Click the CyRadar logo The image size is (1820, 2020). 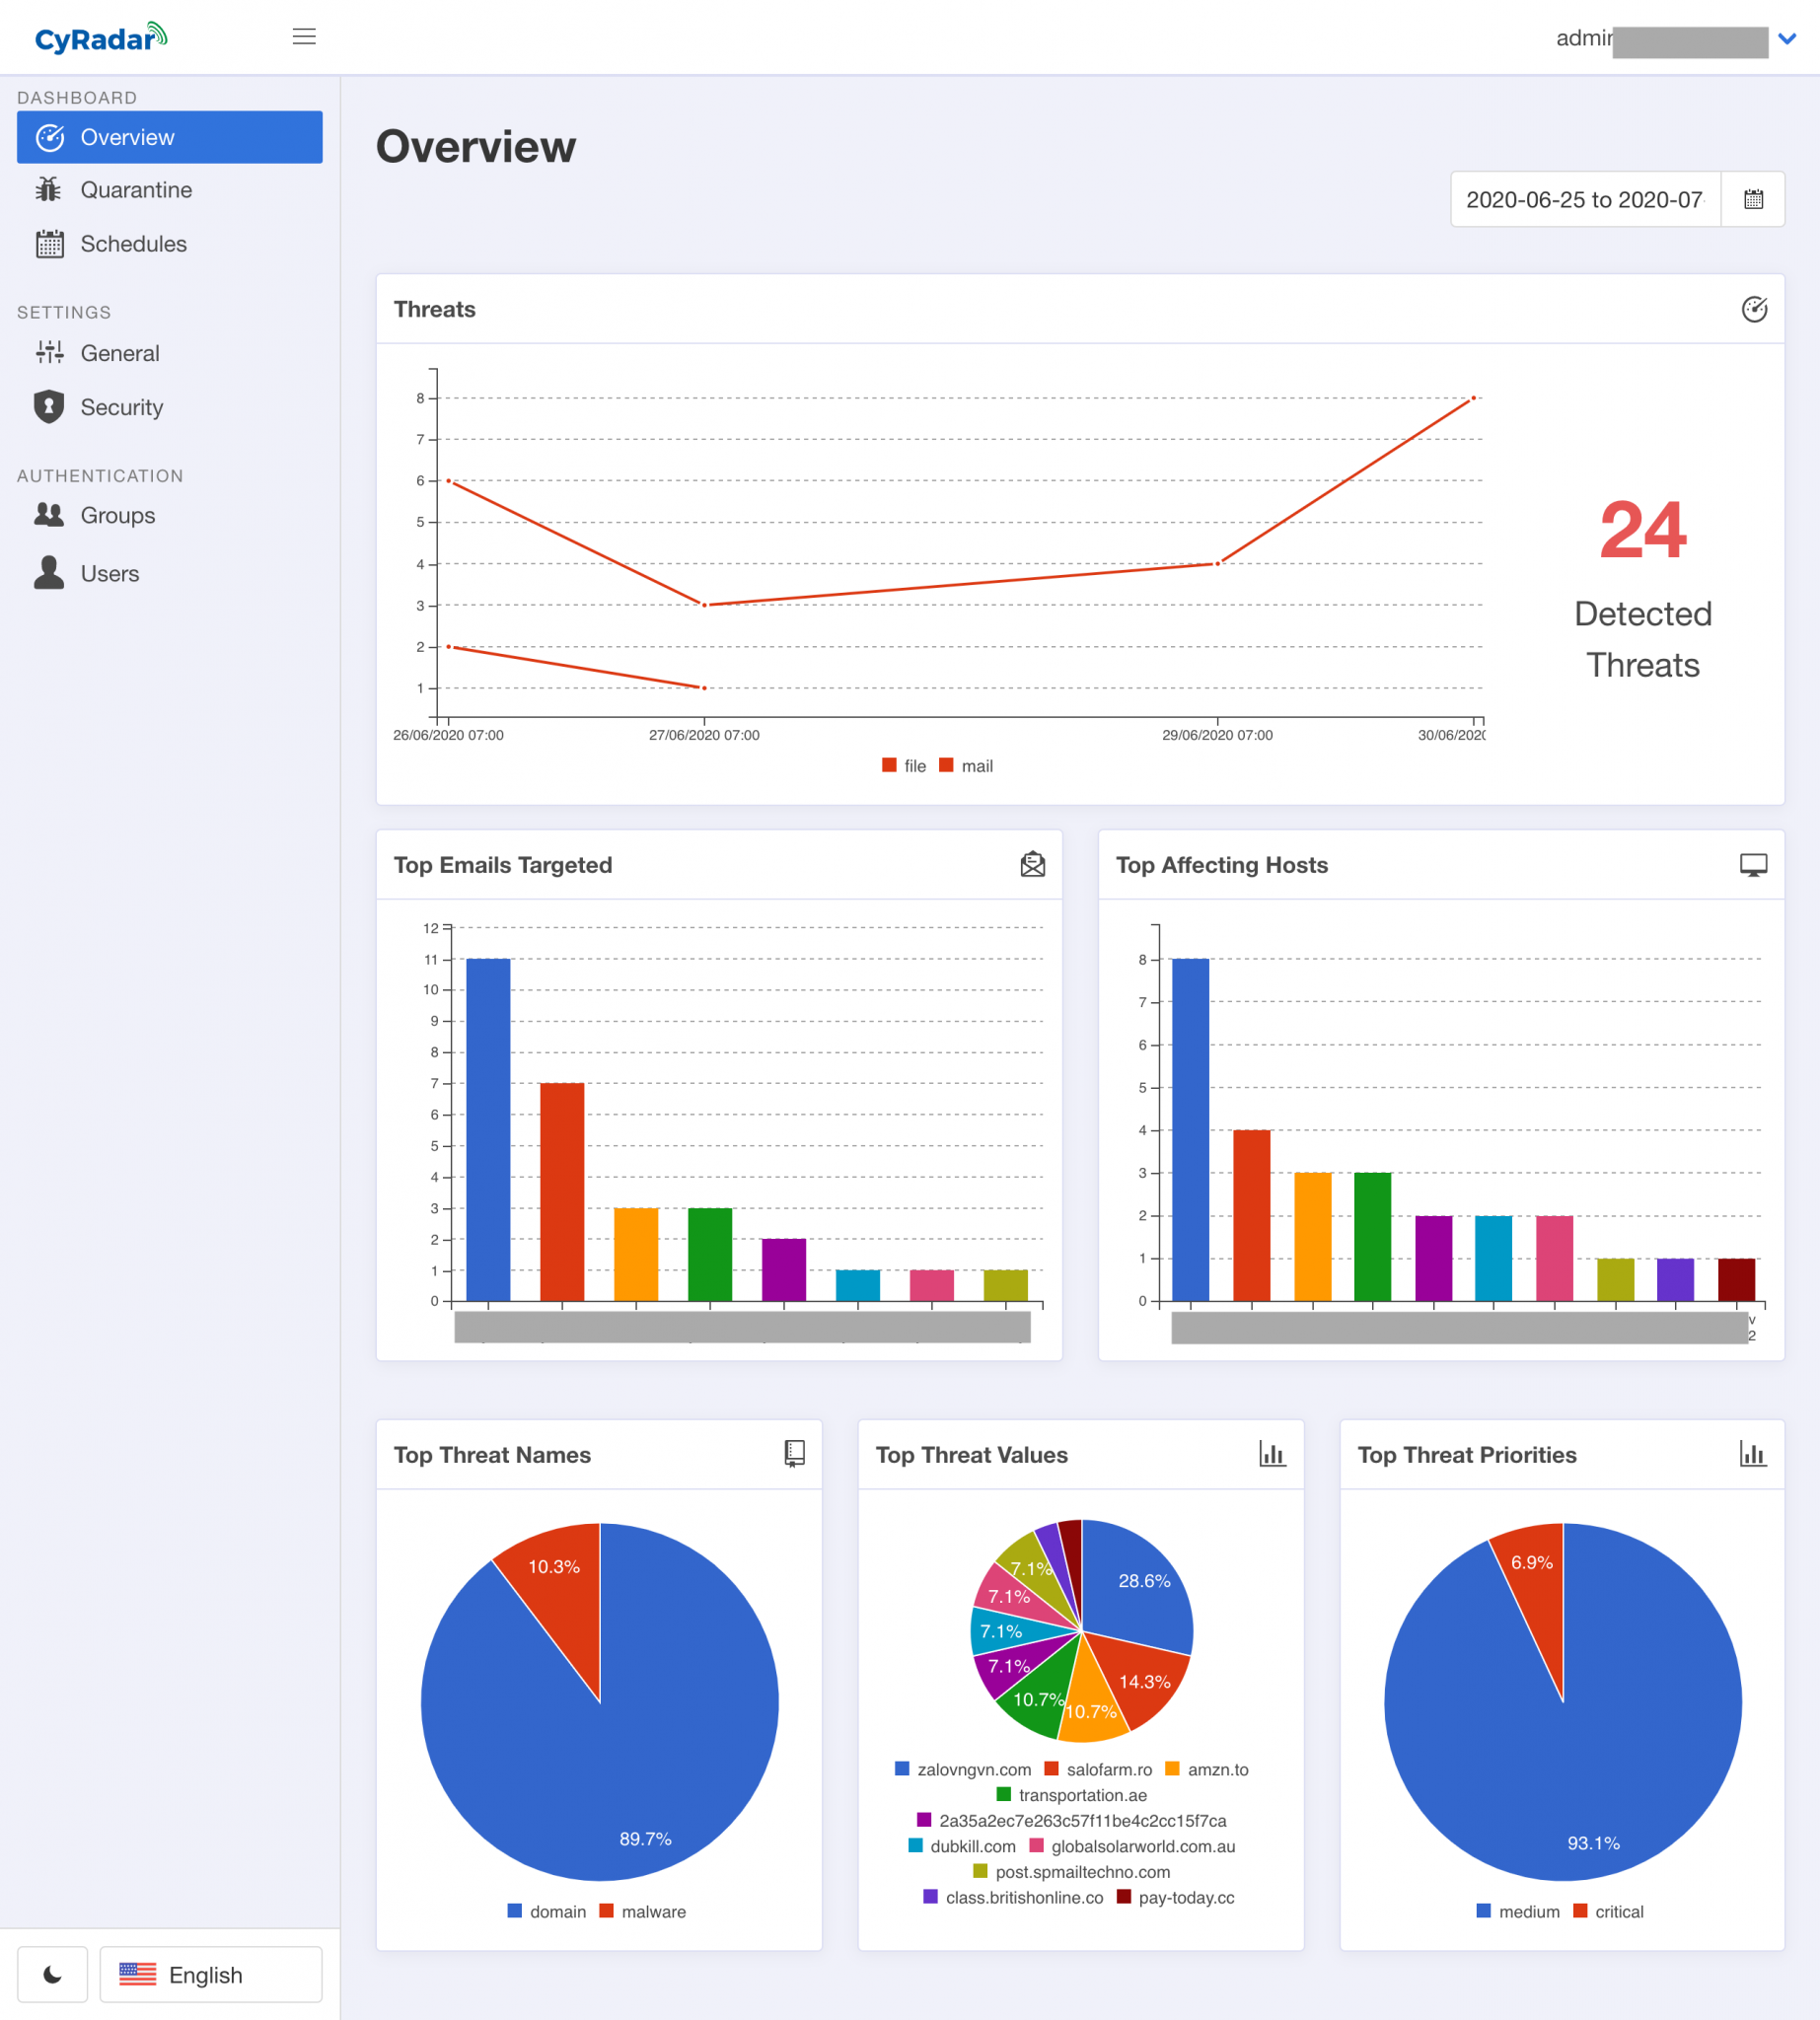(x=100, y=37)
